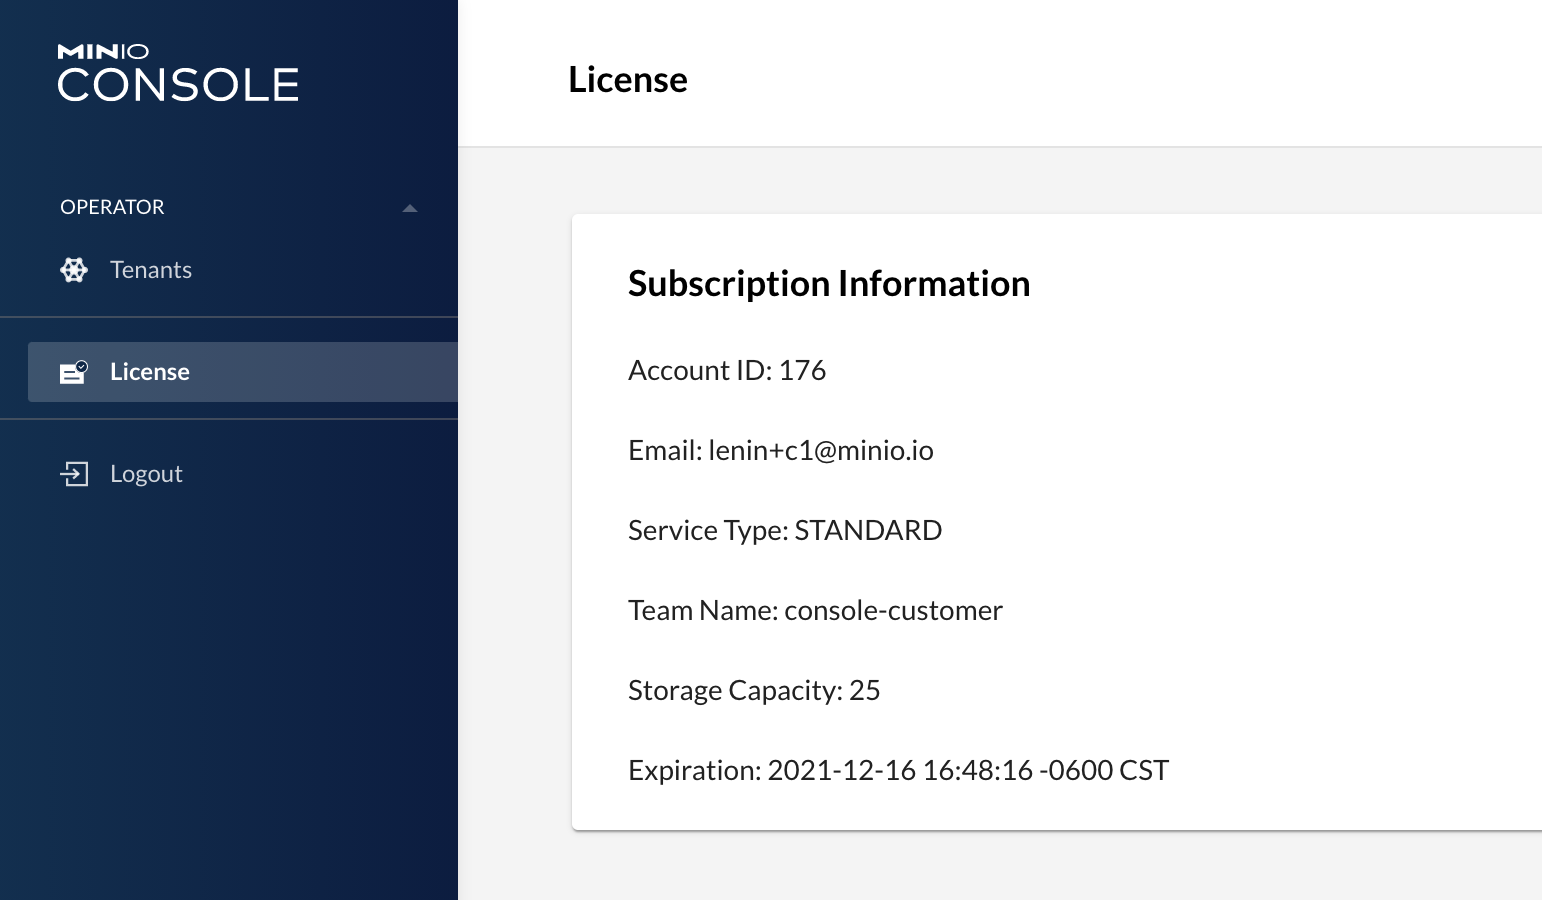
Task: Click the 'Service Type: STANDARD' line
Action: click(785, 531)
